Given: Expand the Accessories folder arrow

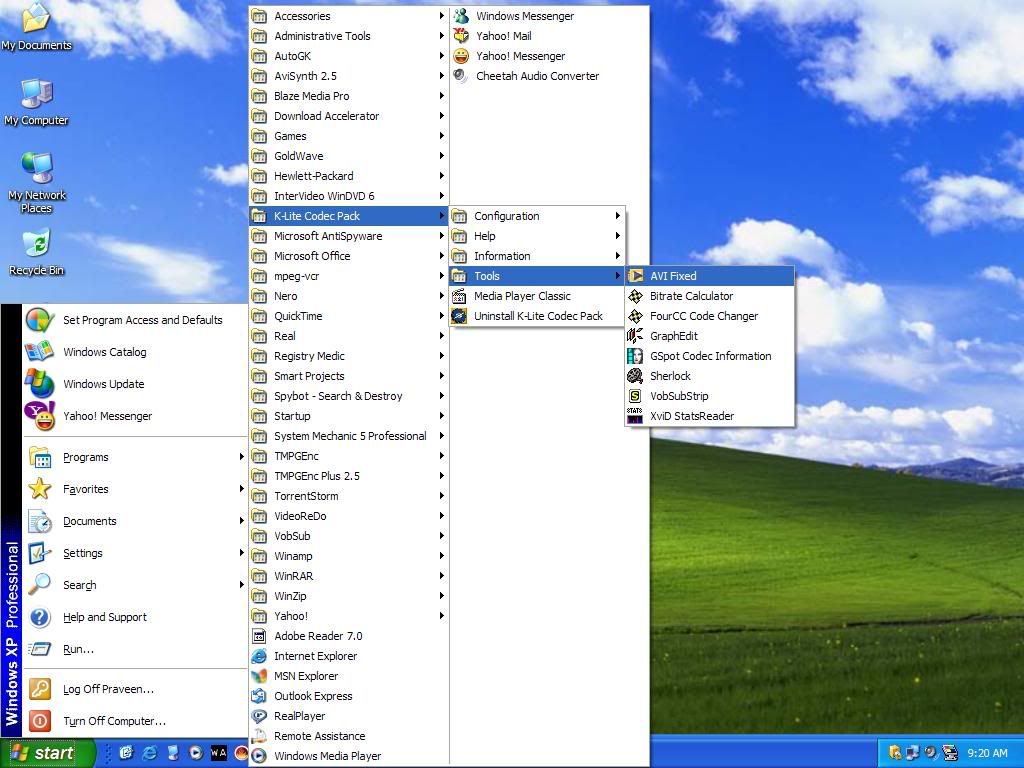Looking at the screenshot, I should [441, 16].
